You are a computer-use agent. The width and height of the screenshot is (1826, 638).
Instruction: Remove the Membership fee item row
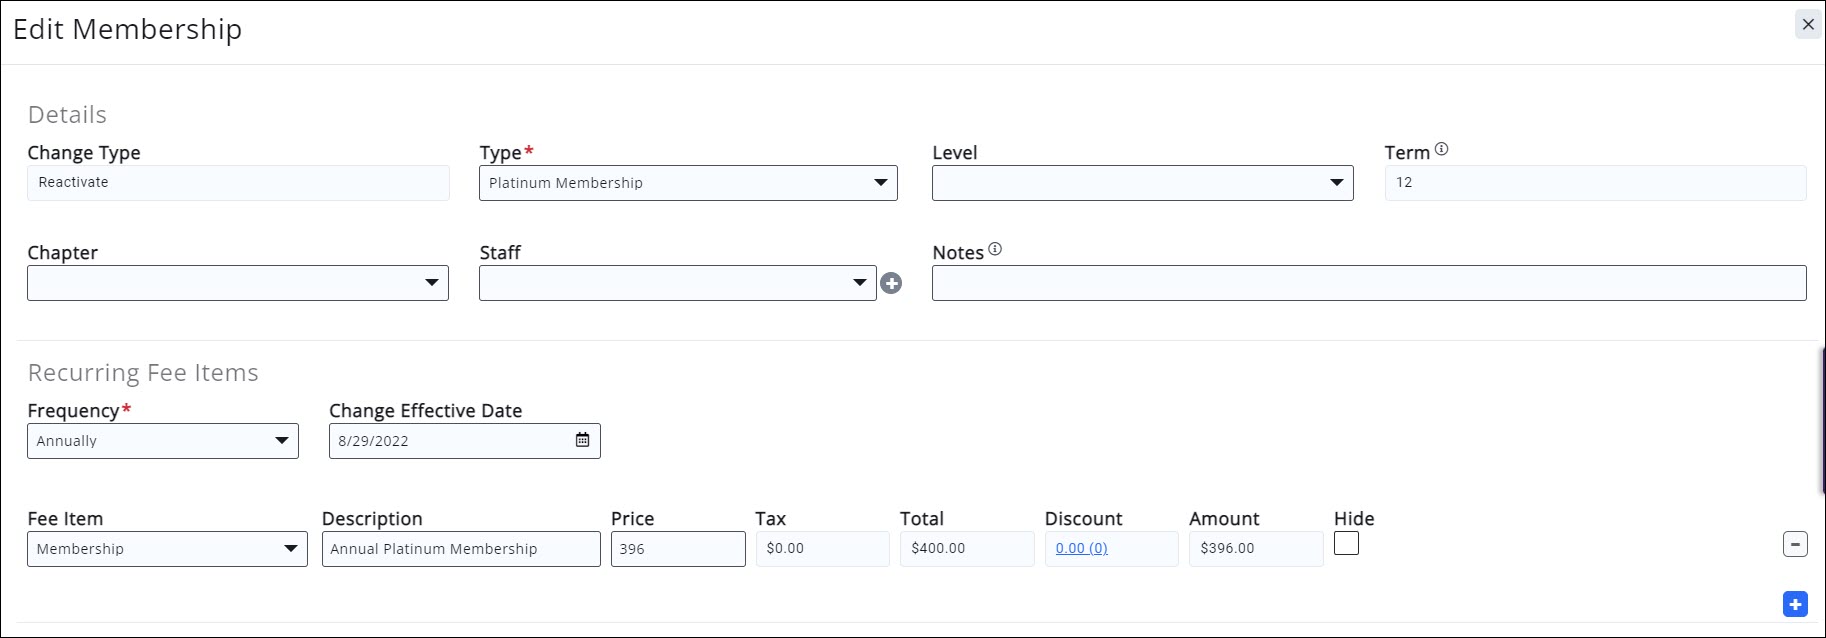1795,544
